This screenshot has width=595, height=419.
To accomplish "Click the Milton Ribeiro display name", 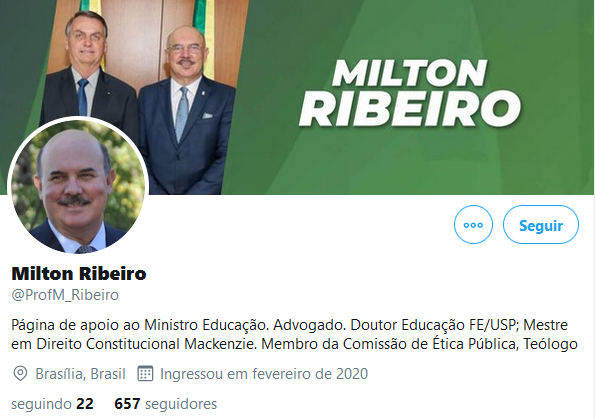I will click(x=79, y=274).
